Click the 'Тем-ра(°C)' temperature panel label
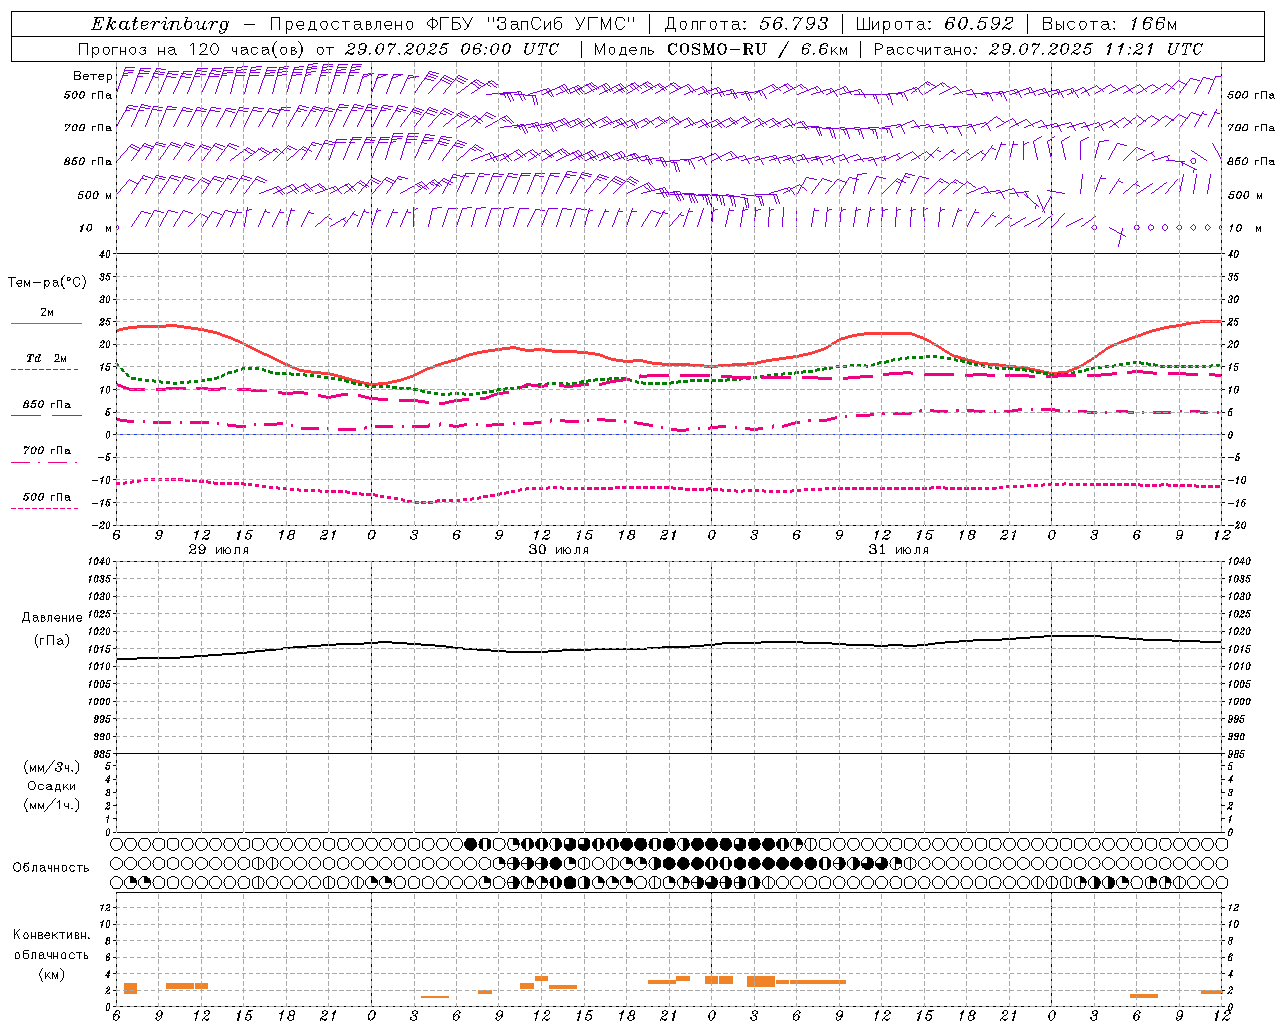This screenshot has width=1280, height=1024. 47,283
